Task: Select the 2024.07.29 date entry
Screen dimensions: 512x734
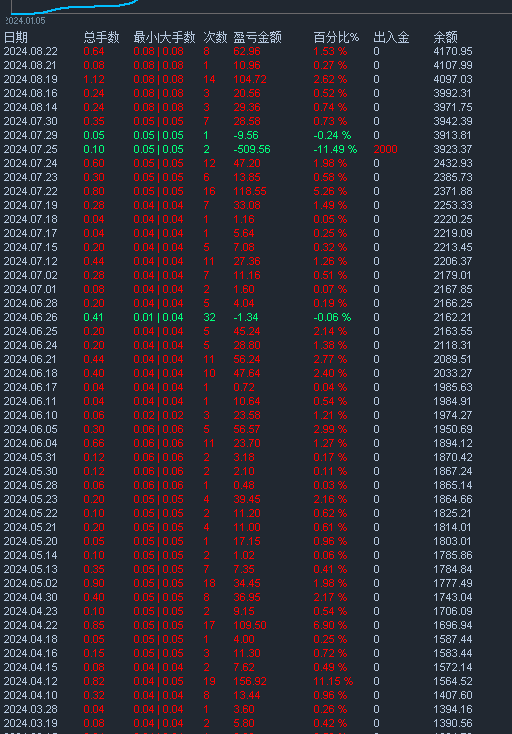Action: [30, 135]
